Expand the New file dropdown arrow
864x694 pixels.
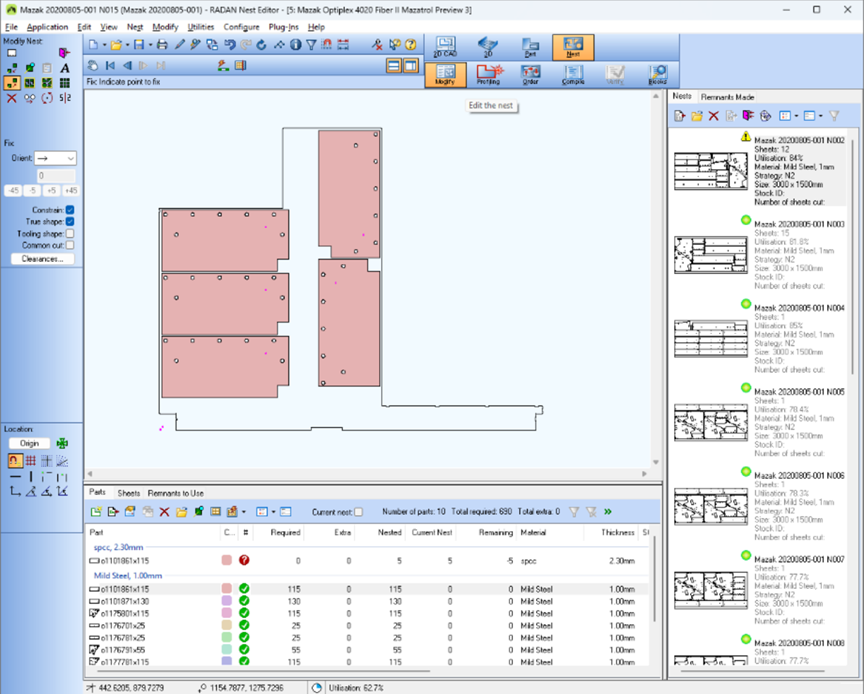pyautogui.click(x=104, y=45)
